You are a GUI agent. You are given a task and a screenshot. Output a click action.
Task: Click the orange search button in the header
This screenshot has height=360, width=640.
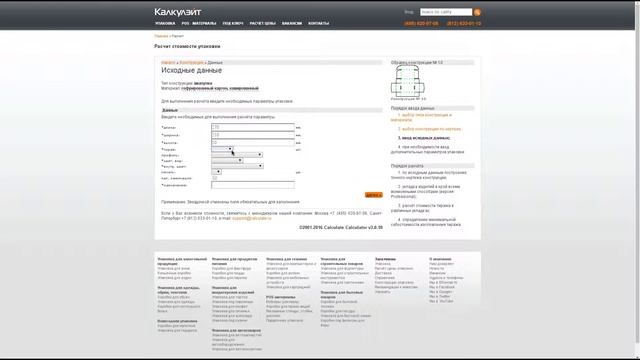click(x=477, y=12)
